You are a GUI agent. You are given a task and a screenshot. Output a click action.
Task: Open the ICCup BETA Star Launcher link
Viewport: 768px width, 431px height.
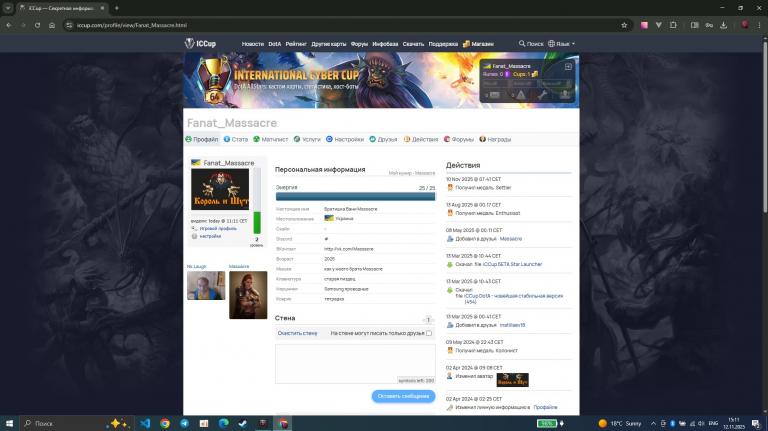(x=512, y=264)
